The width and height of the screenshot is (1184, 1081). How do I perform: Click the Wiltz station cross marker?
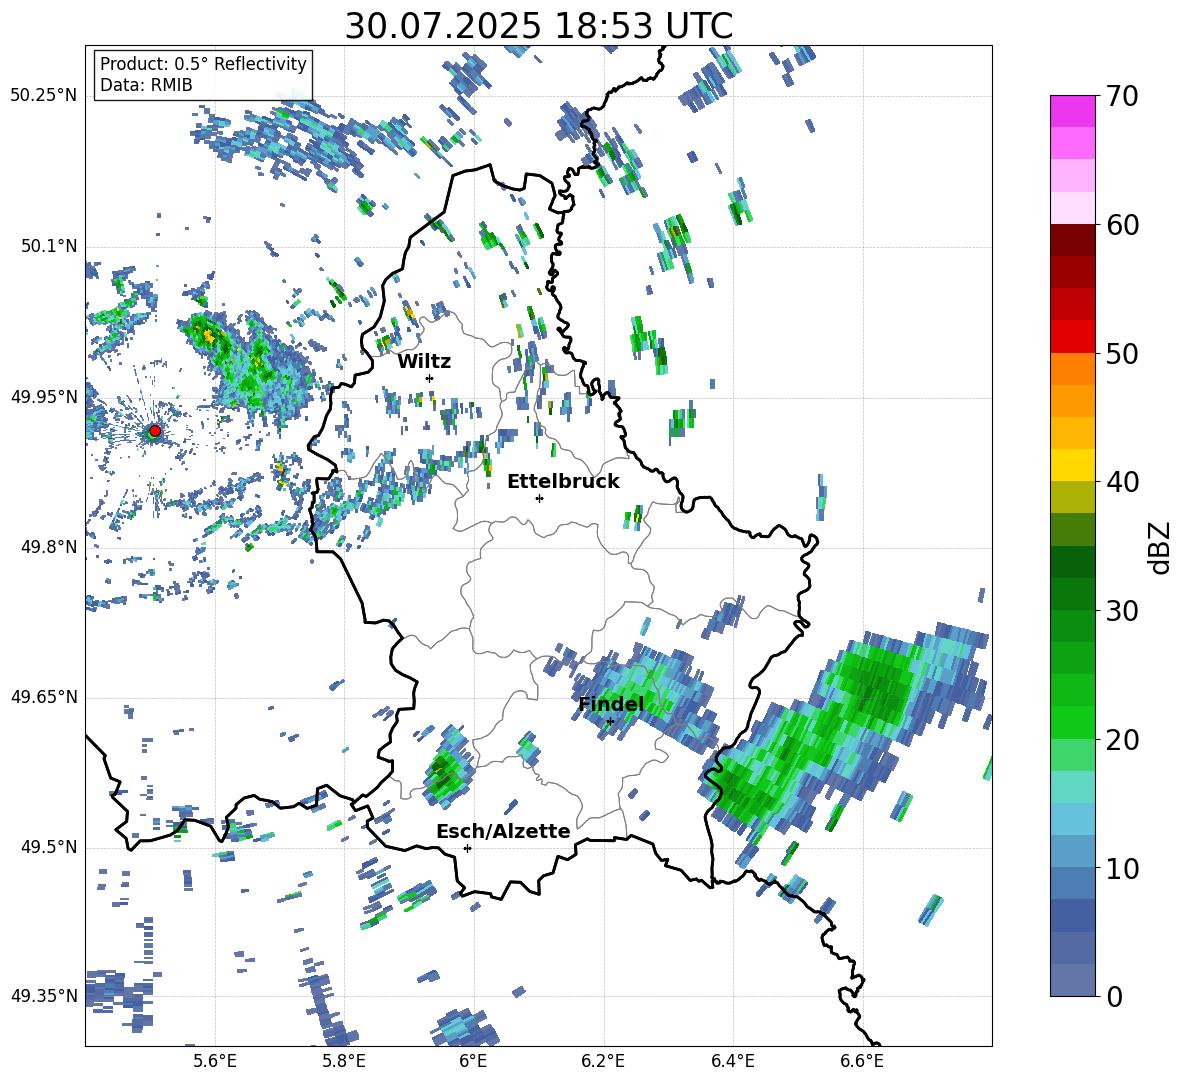(x=430, y=378)
